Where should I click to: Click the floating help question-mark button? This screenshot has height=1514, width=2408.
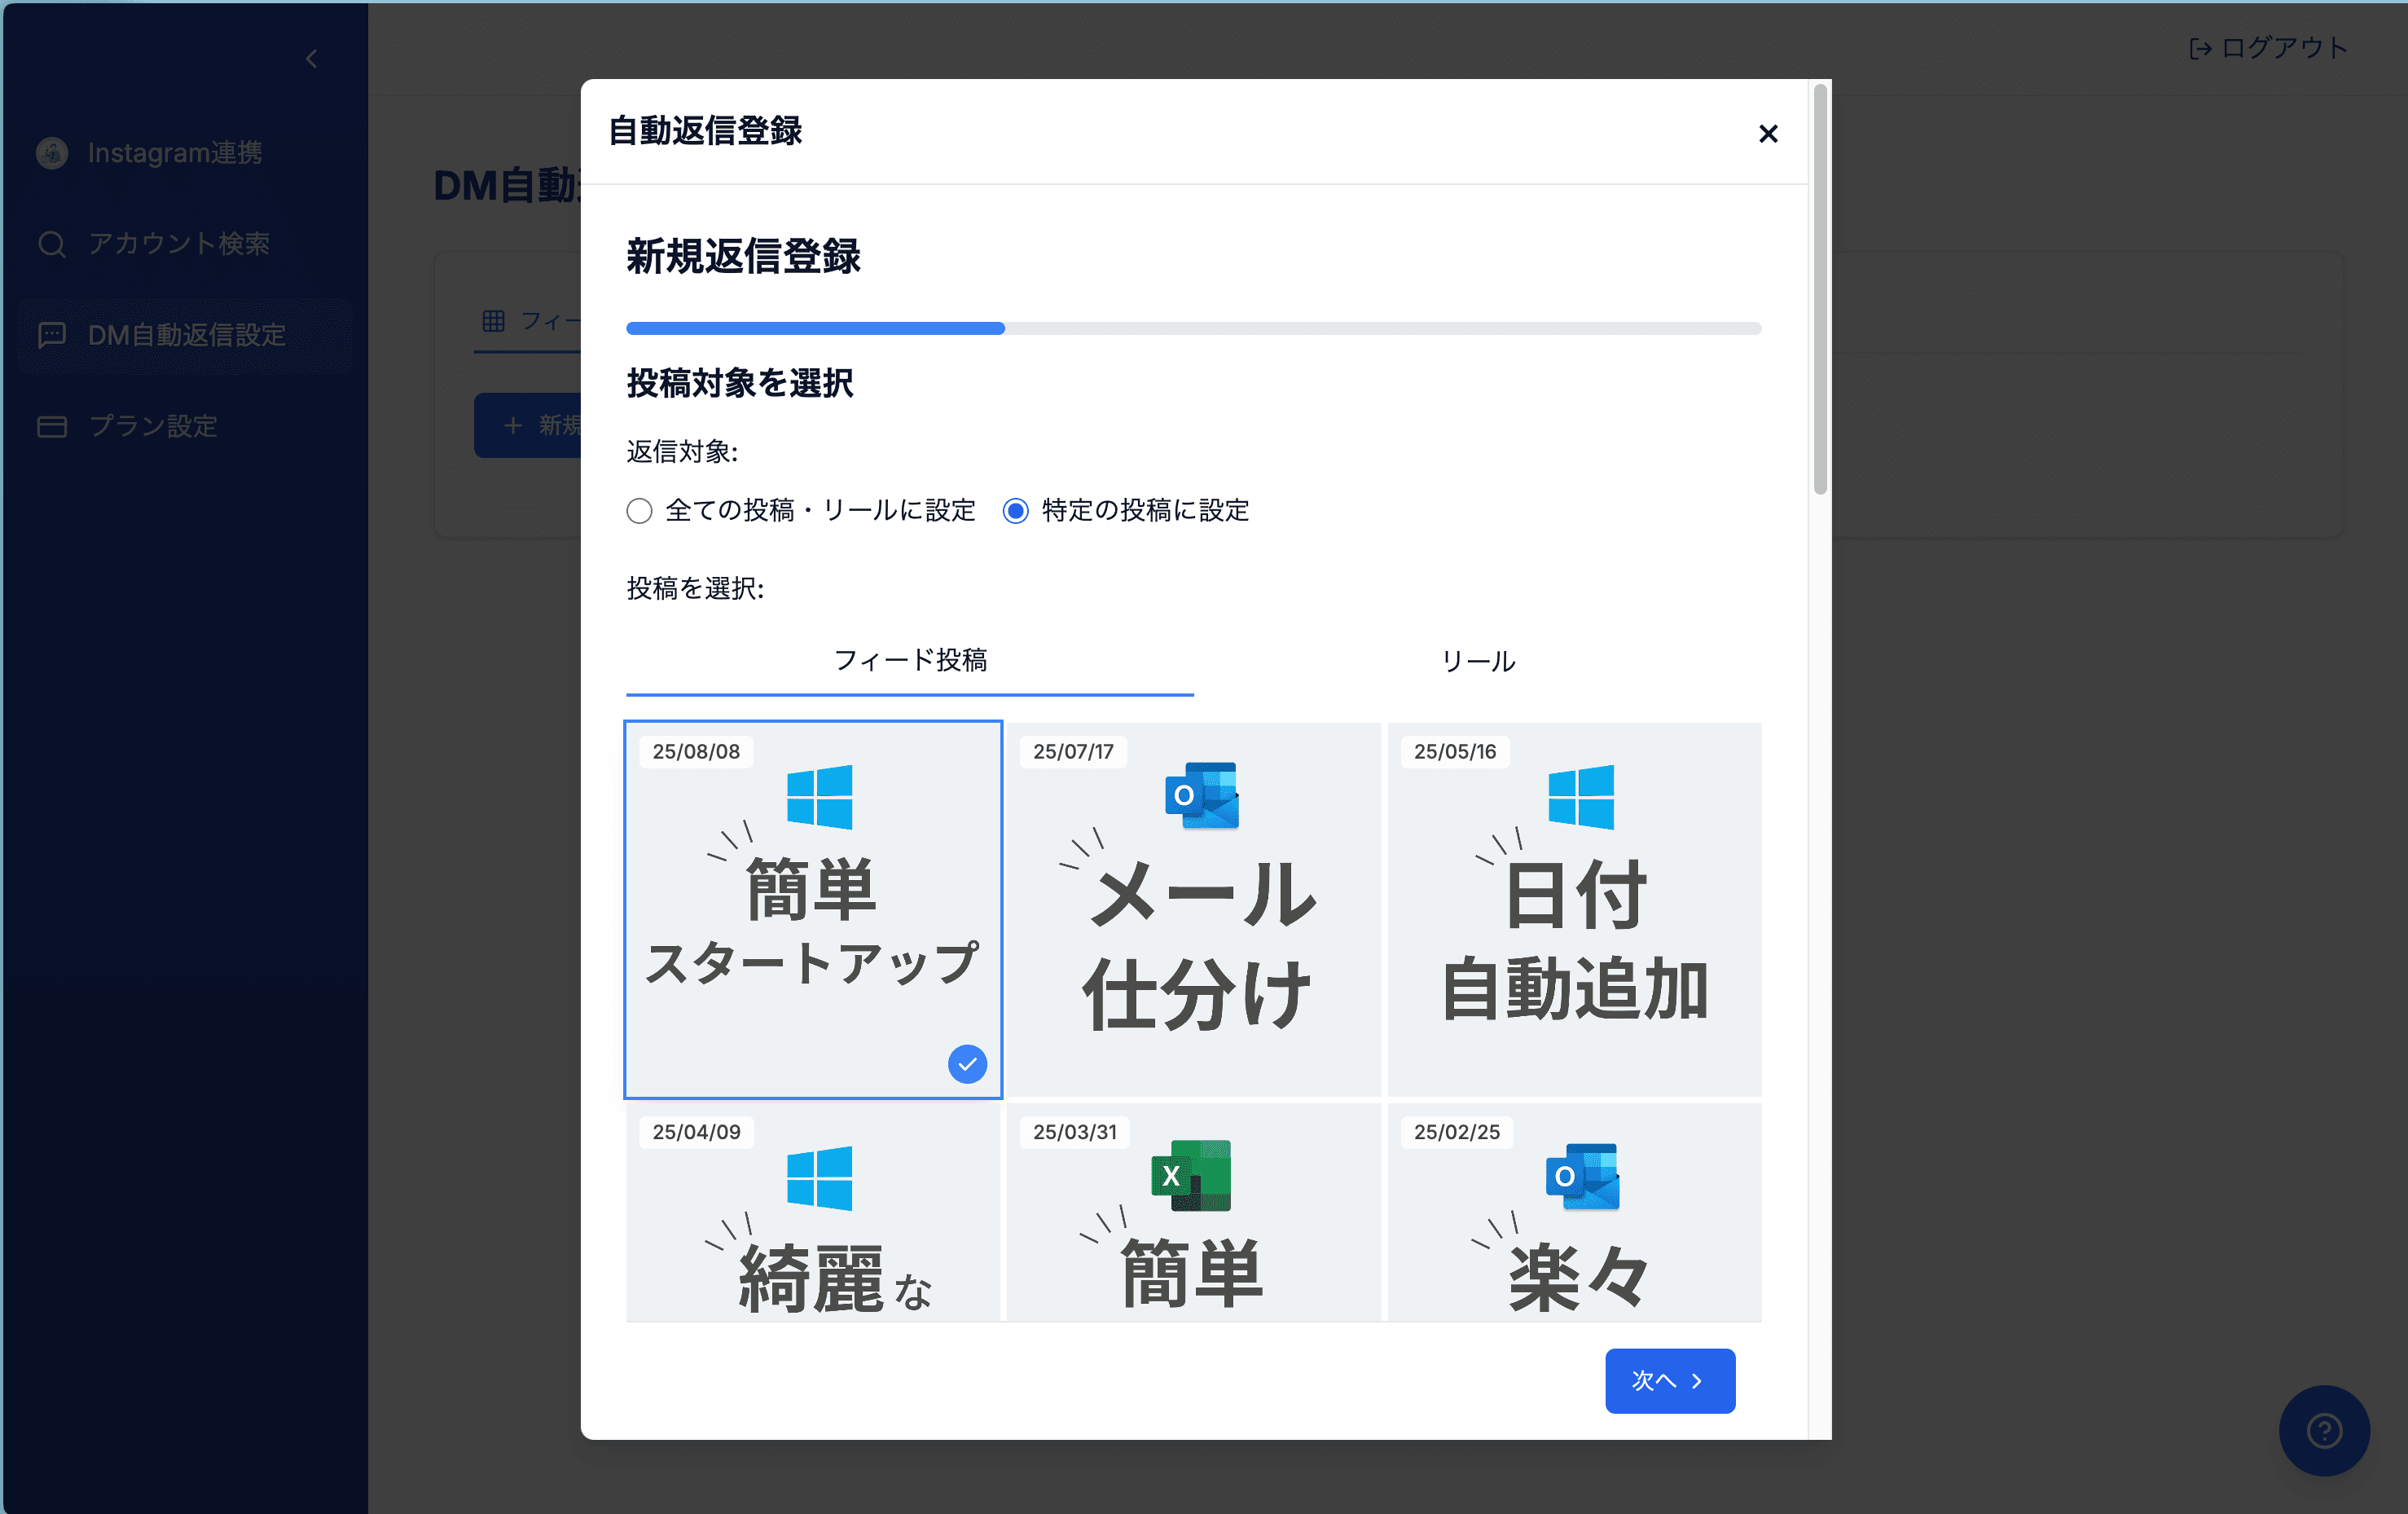[2323, 1431]
